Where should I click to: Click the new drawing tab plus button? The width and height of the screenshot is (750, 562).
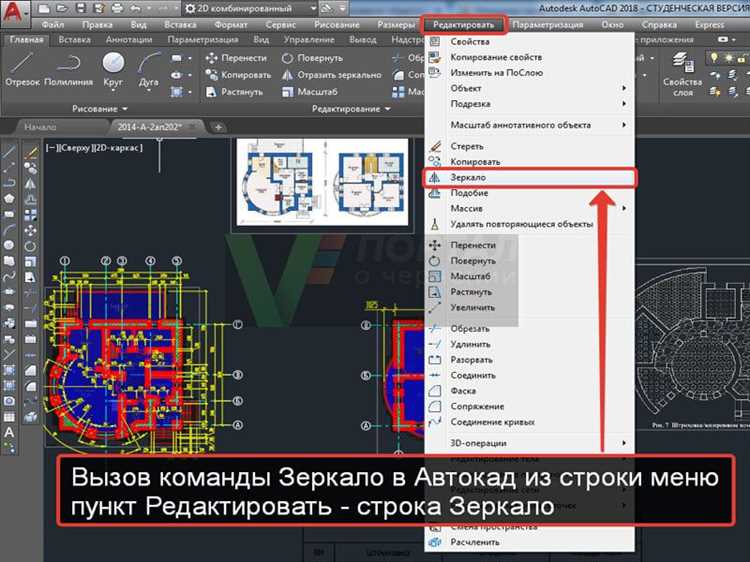tap(218, 127)
